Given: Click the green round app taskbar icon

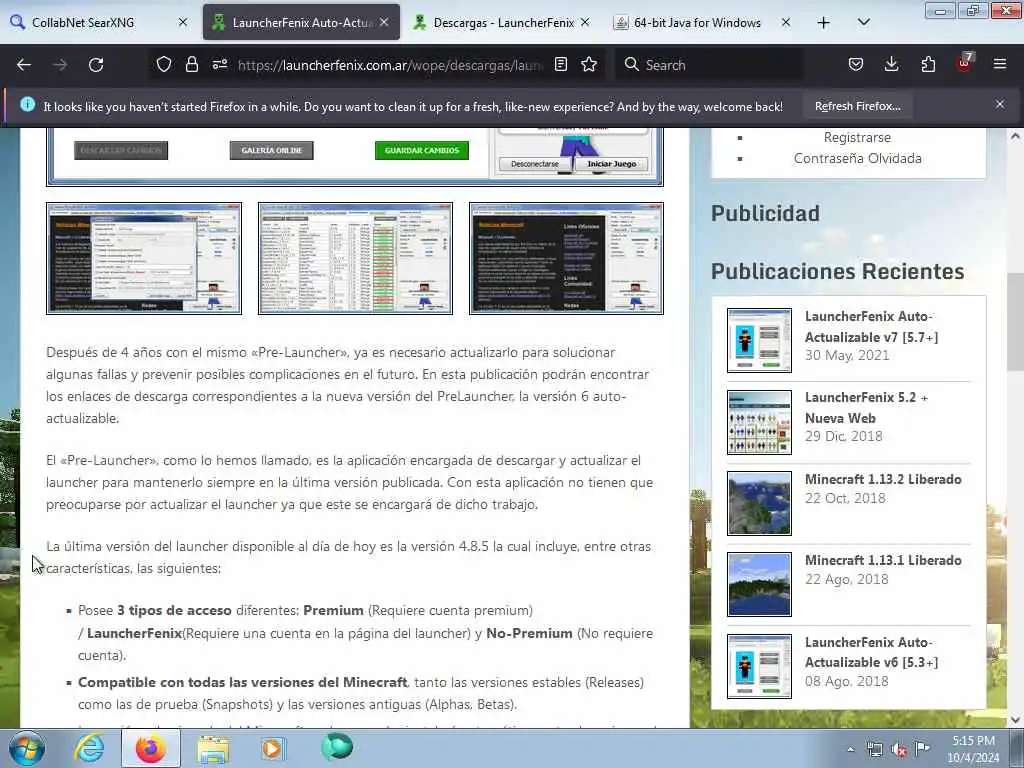Looking at the screenshot, I should coord(336,747).
